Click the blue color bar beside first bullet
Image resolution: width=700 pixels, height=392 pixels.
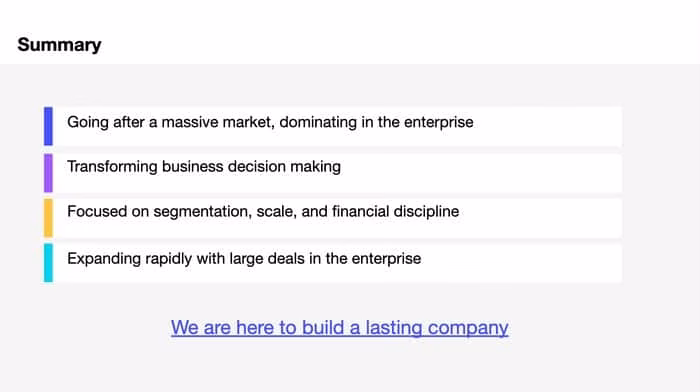48,126
